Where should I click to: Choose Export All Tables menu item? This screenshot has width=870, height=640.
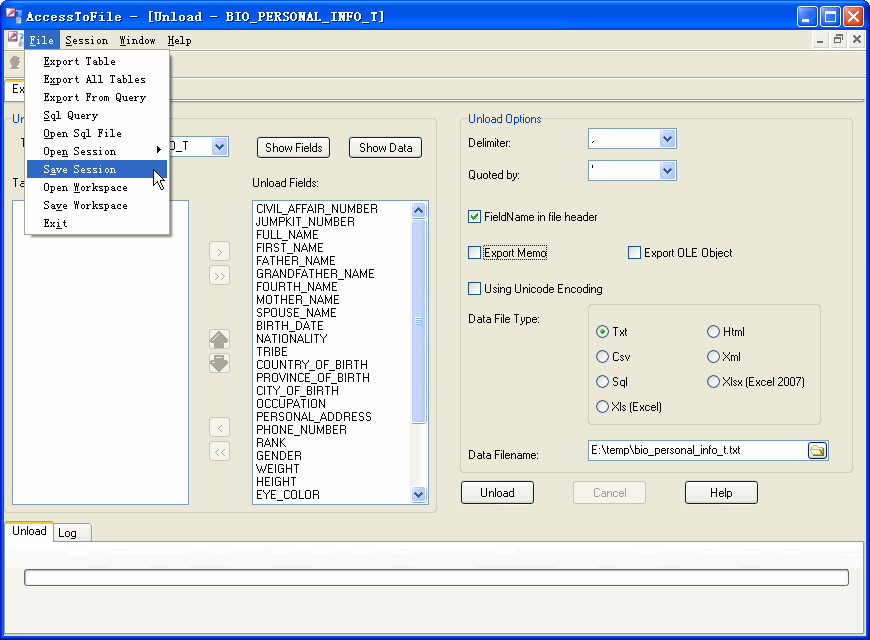click(x=97, y=79)
